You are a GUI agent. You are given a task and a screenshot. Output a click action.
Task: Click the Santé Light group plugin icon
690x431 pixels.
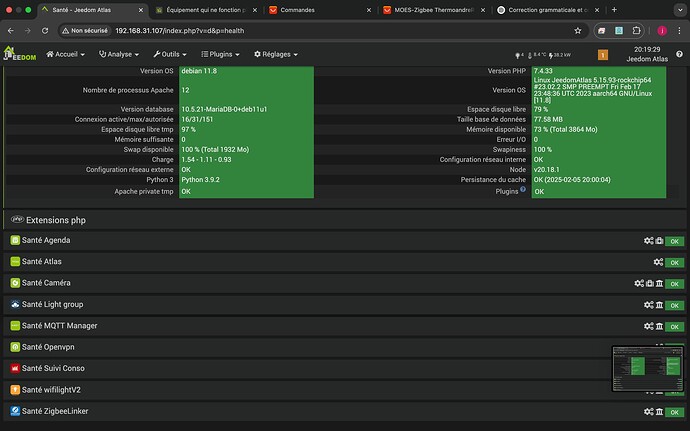[15, 304]
